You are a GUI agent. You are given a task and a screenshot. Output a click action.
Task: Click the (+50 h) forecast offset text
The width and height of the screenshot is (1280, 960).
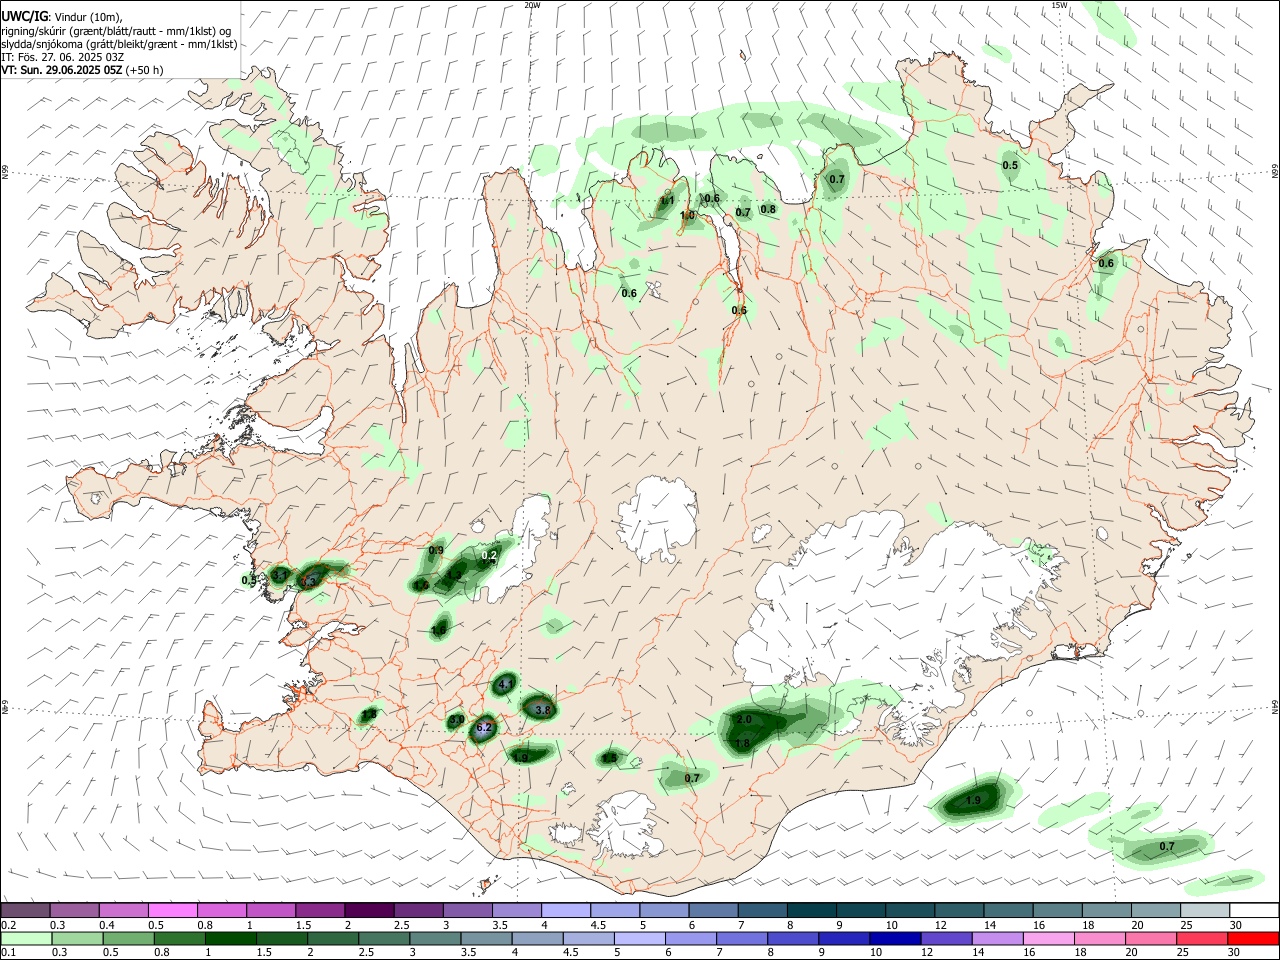pyautogui.click(x=145, y=70)
